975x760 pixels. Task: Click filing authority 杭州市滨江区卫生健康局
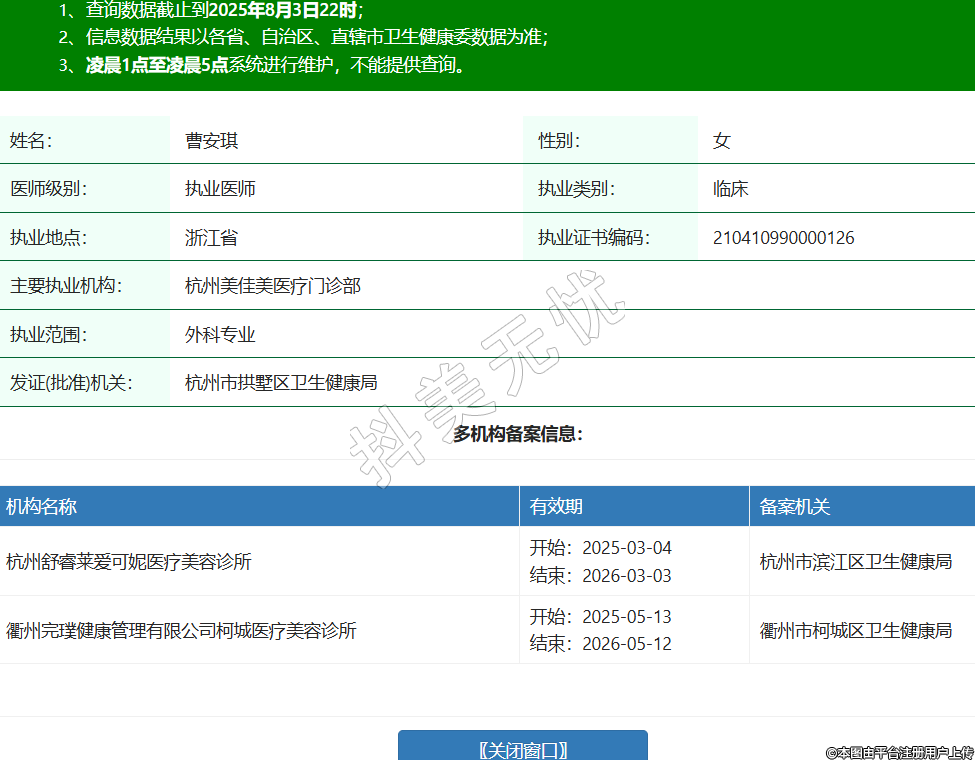click(x=855, y=562)
